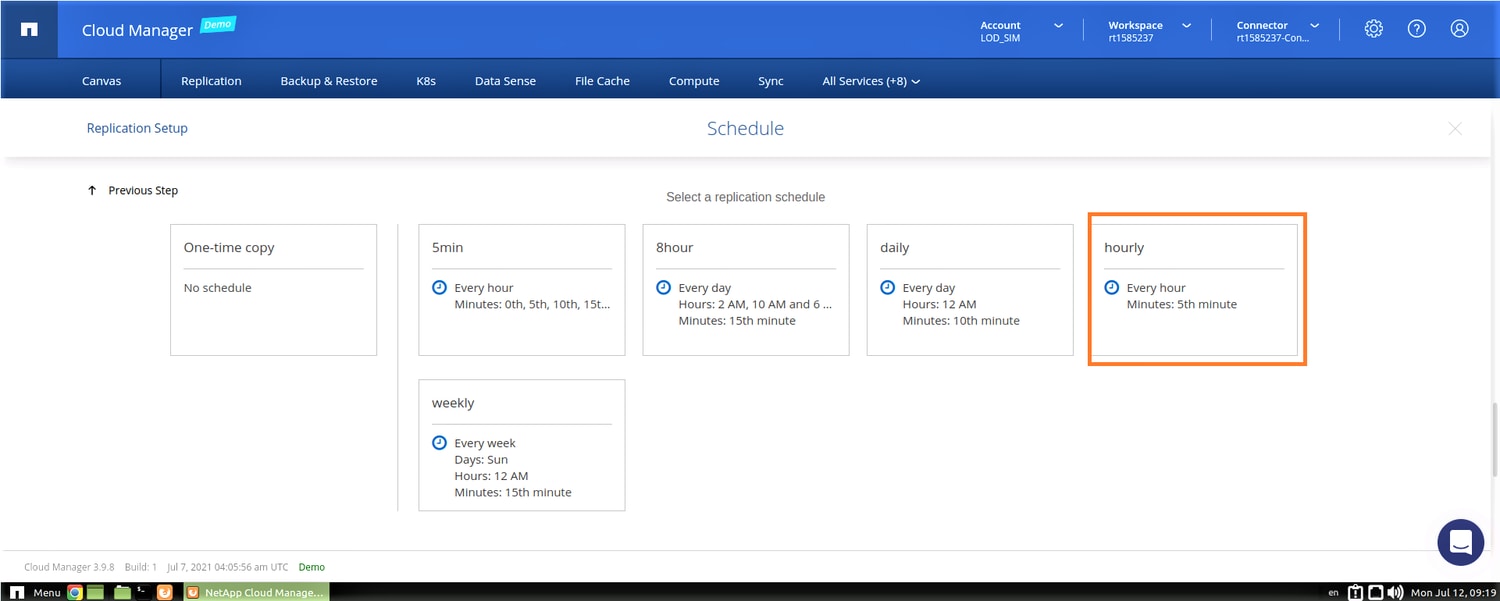This screenshot has width=1500, height=601.
Task: Go to the Backup & Restore tab
Action: [329, 81]
